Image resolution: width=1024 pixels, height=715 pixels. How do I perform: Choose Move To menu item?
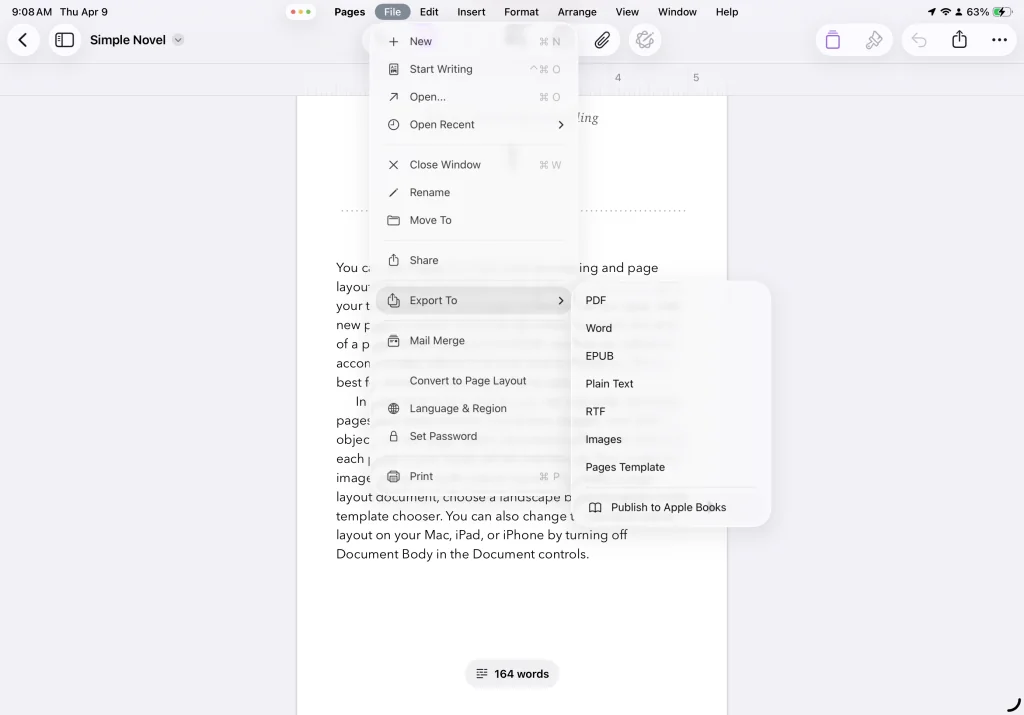click(474, 220)
